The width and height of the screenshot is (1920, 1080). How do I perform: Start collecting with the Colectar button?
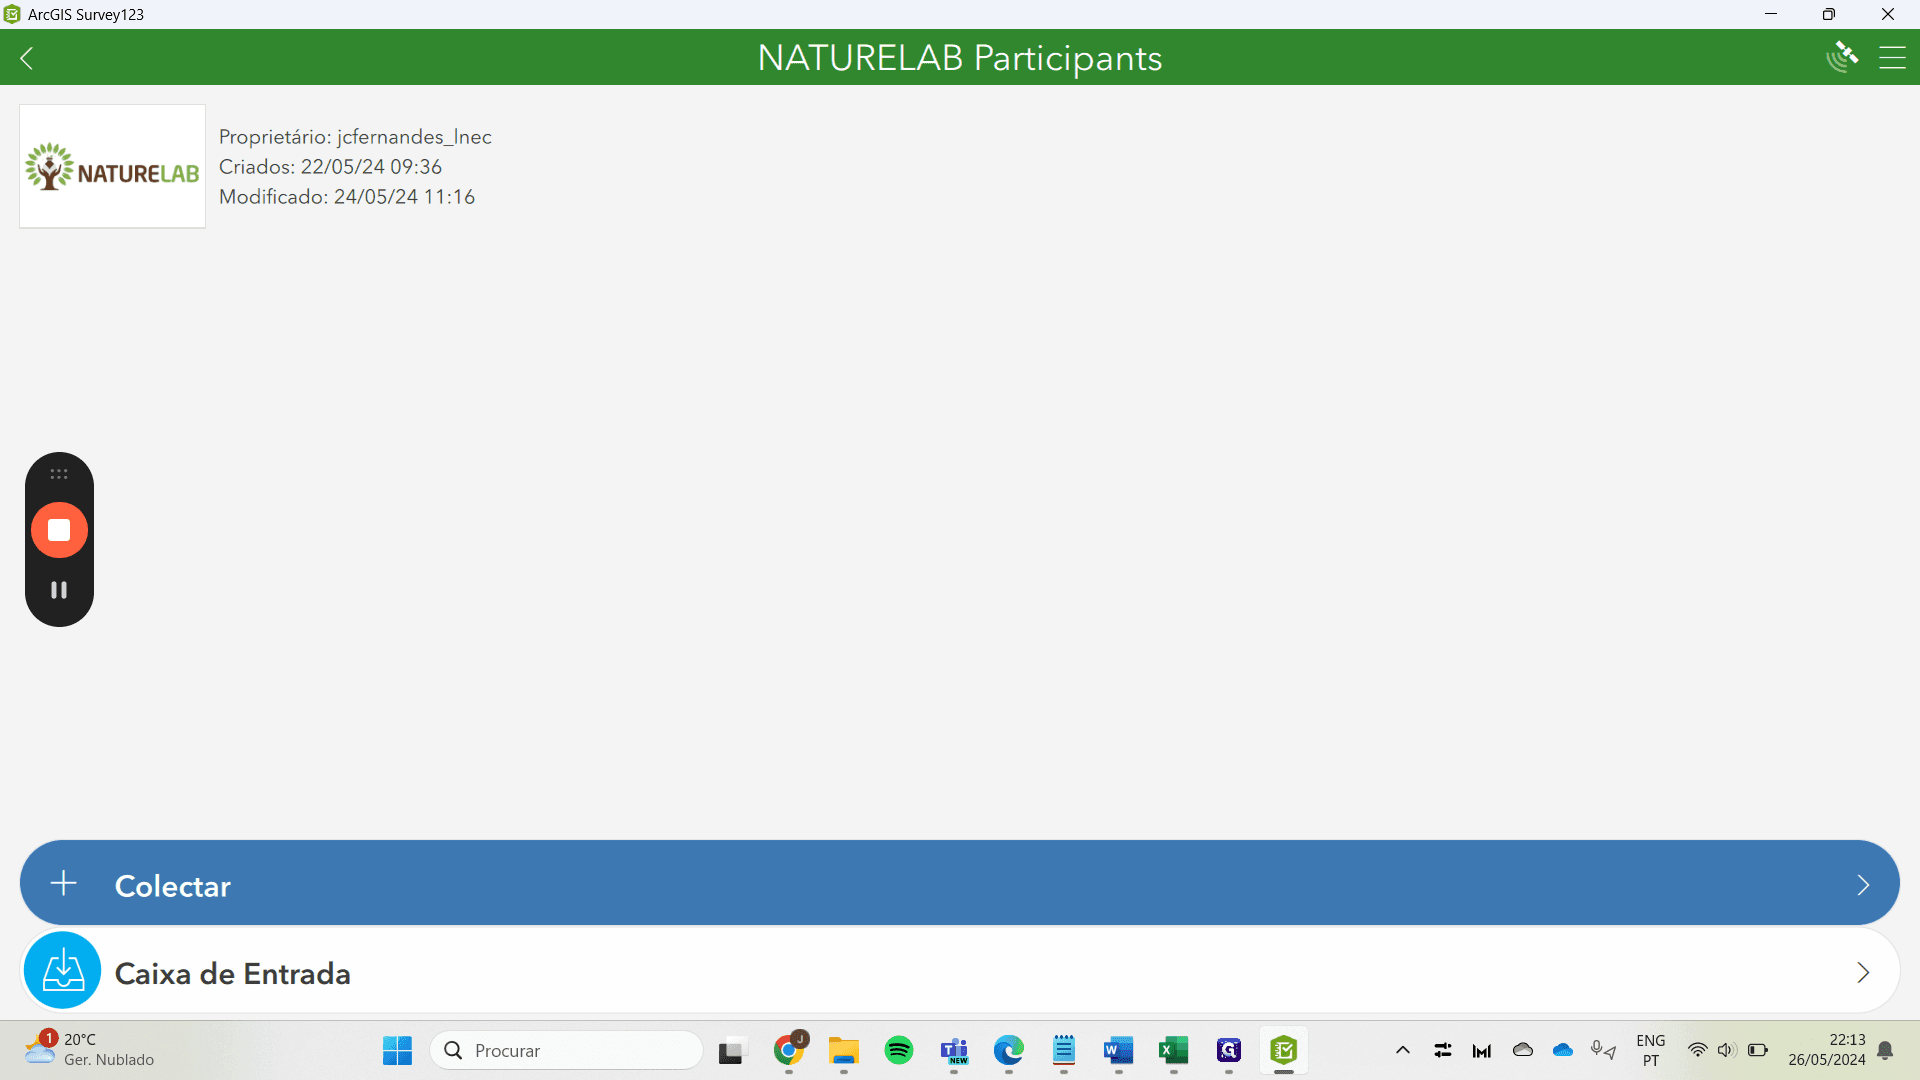pos(960,884)
